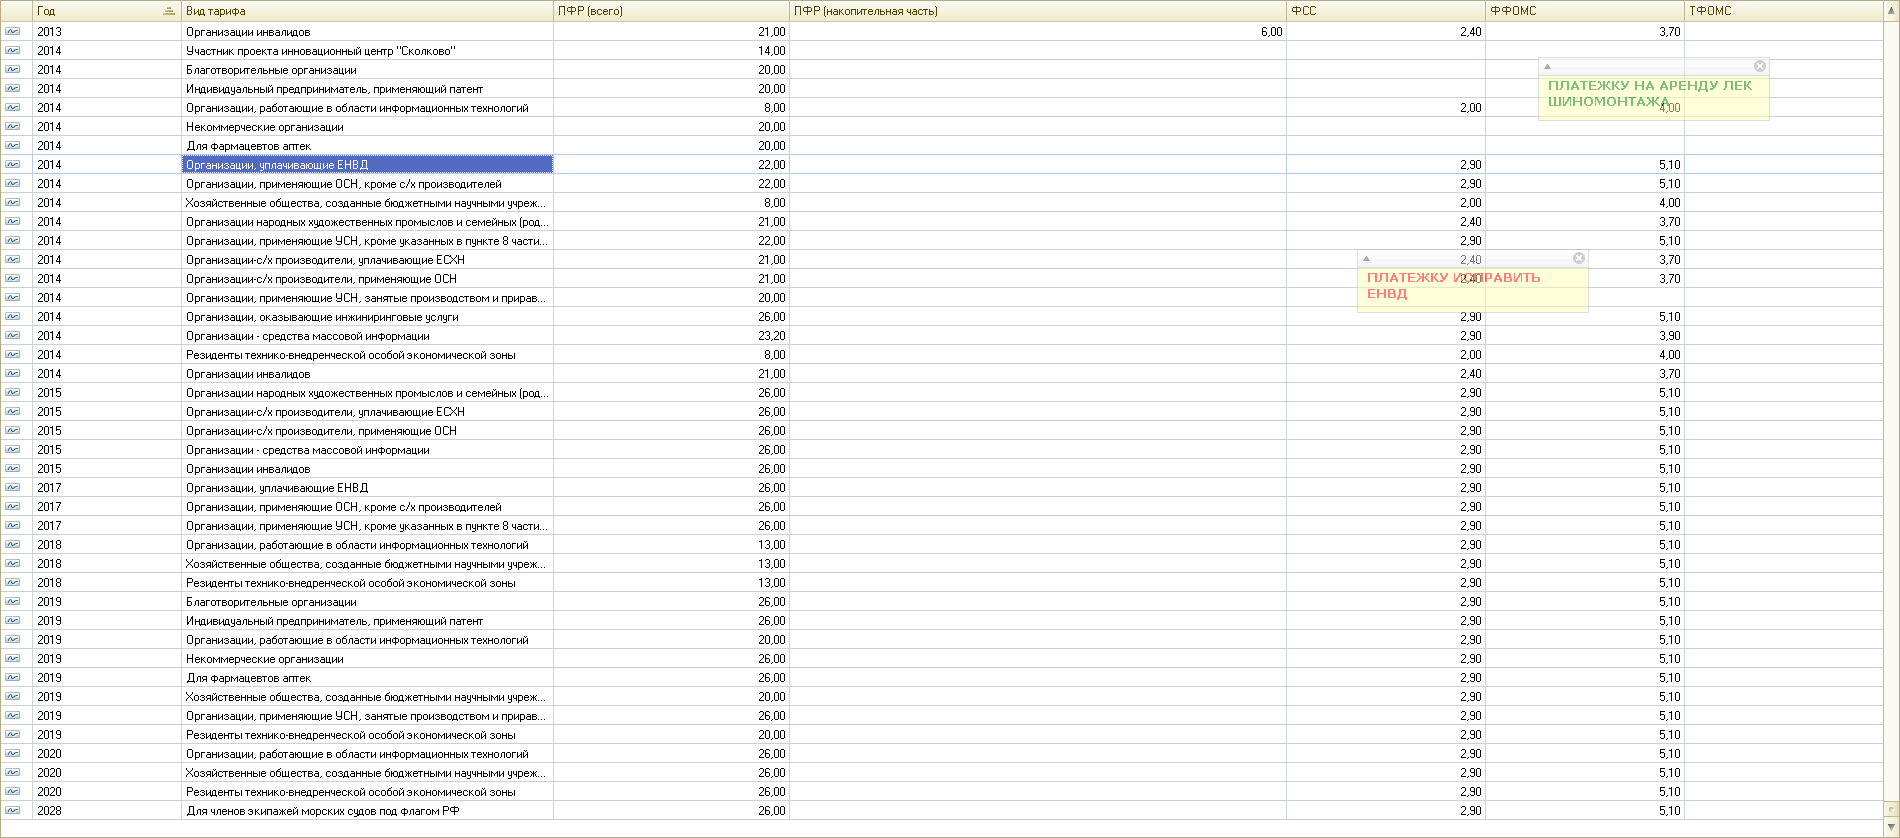Click the 'ПФР (накопительная часть)' column header
1900x838 pixels.
(1037, 11)
